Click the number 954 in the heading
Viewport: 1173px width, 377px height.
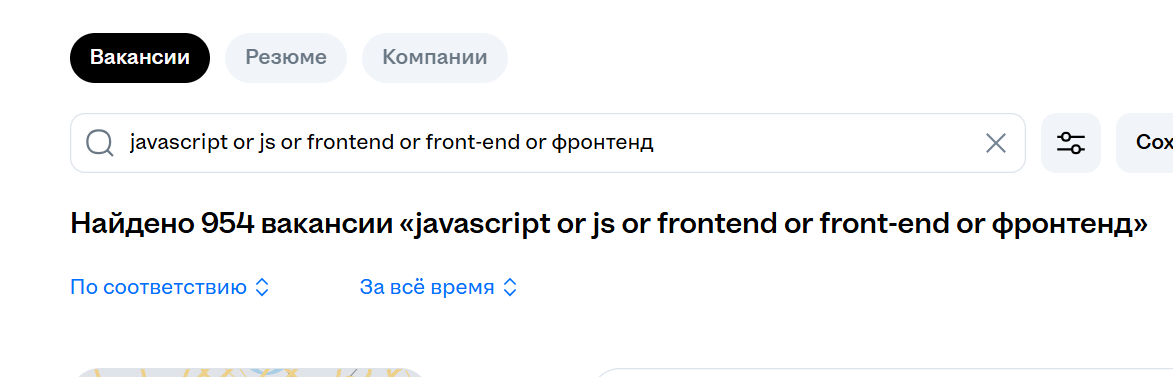(x=228, y=224)
